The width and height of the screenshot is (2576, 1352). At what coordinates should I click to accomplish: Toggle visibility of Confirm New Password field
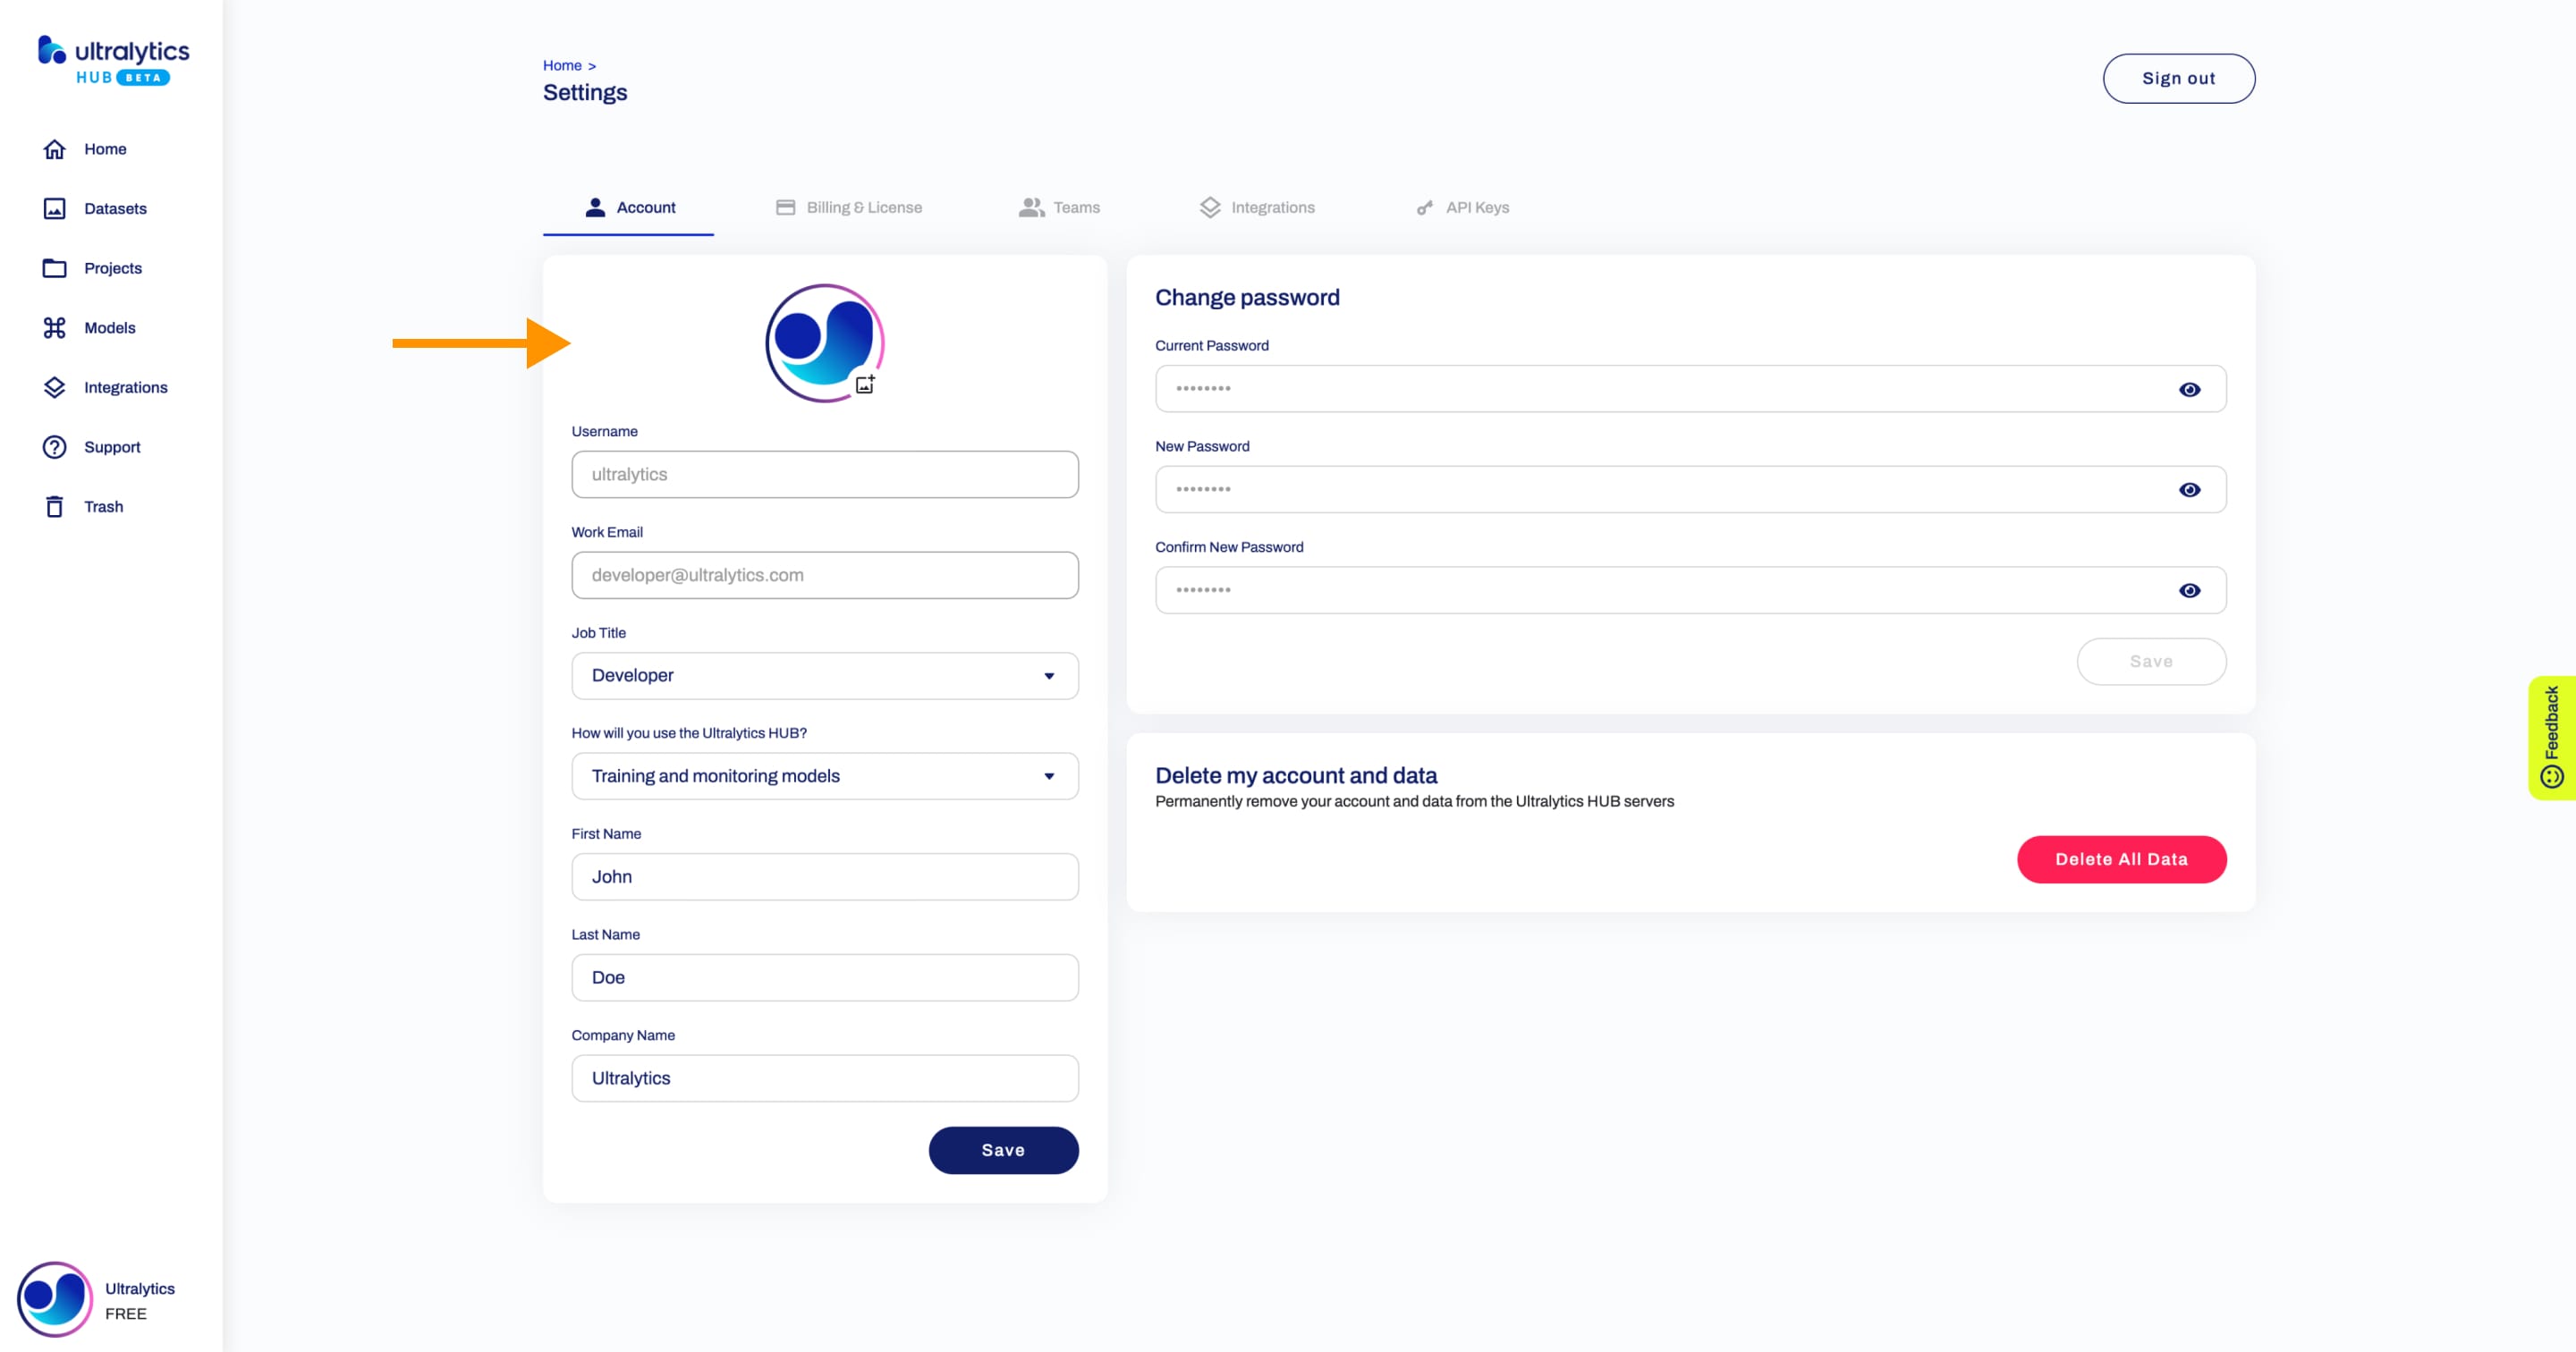[2190, 589]
